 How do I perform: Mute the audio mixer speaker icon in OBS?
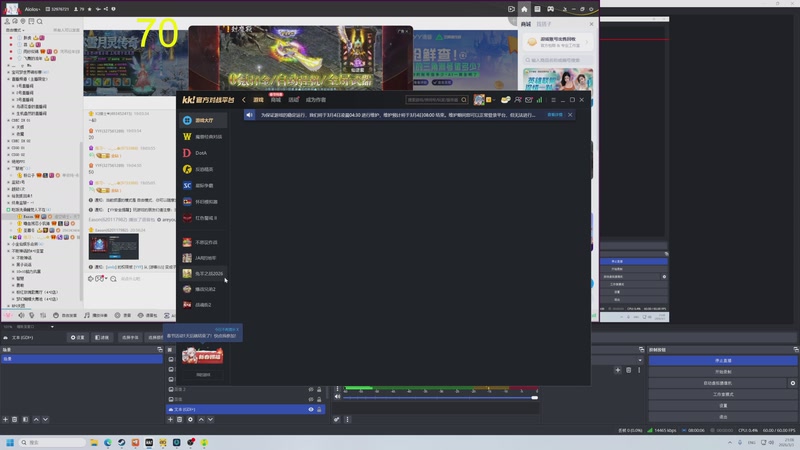(x=337, y=397)
